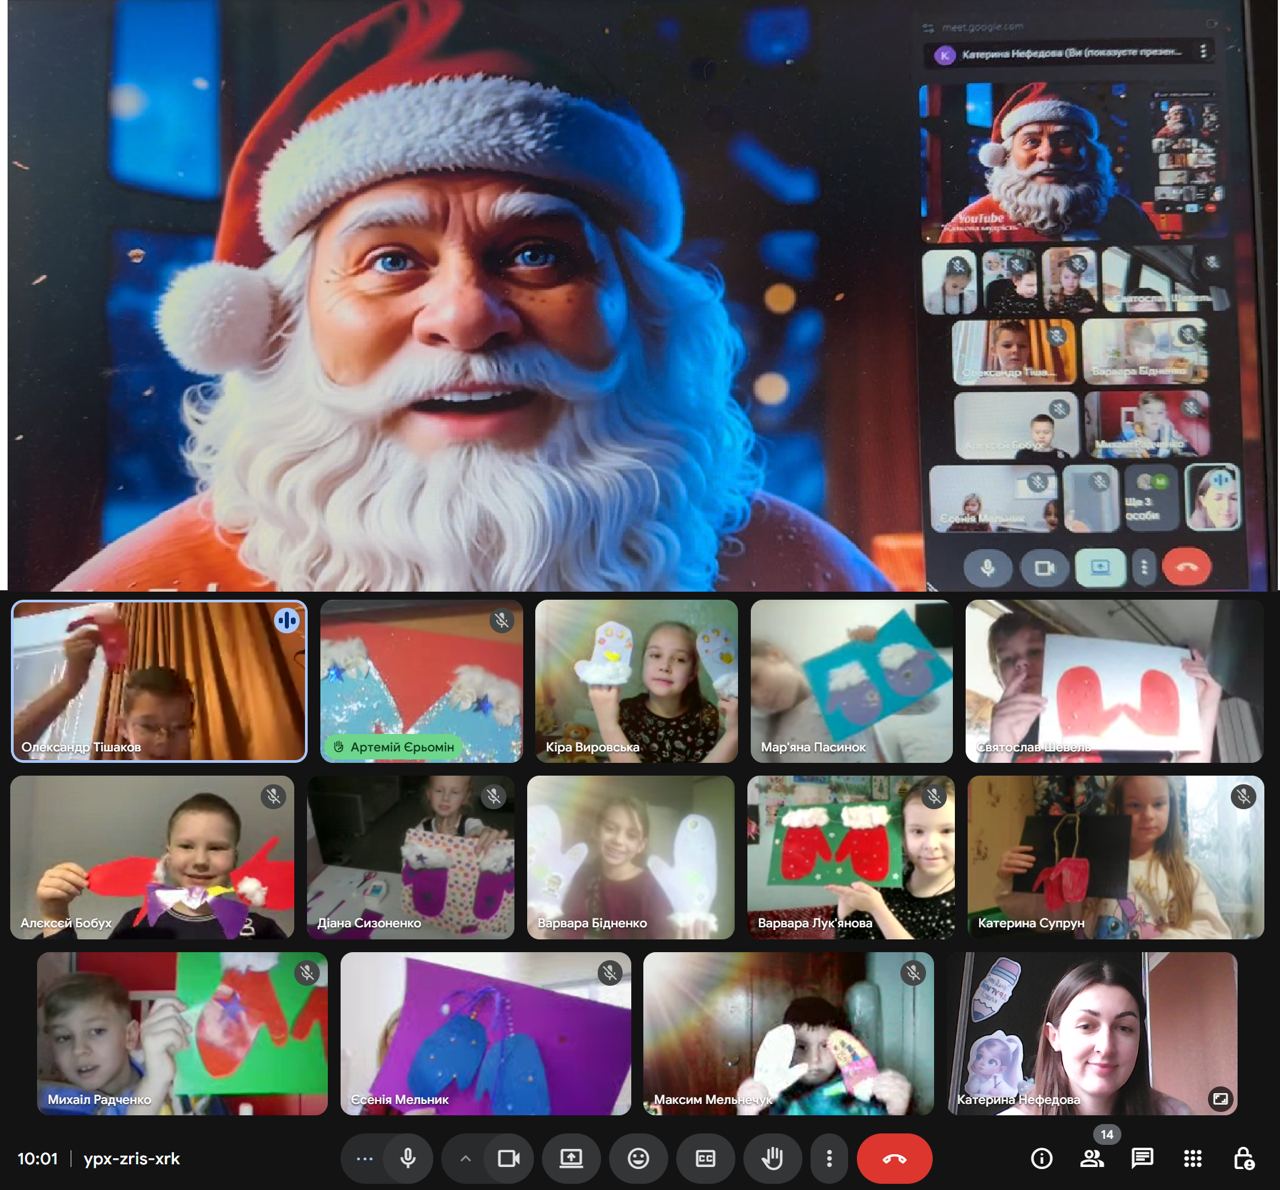Mute the microphone in the call bar
The width and height of the screenshot is (1280, 1190).
point(408,1158)
